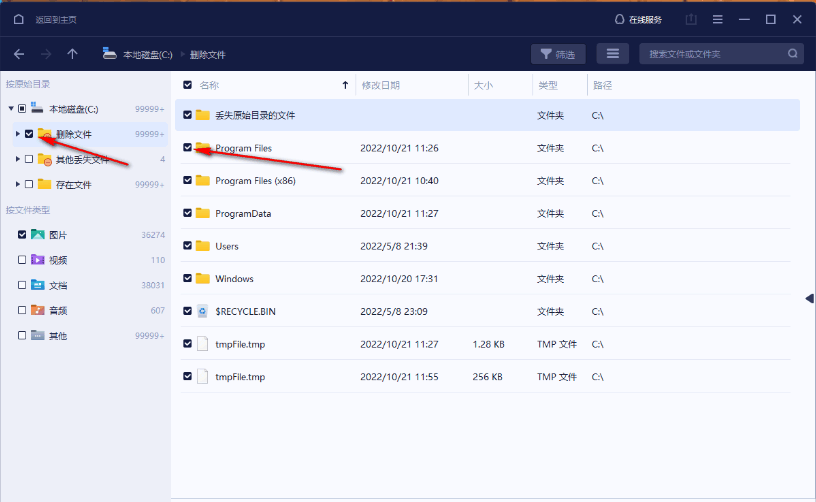The width and height of the screenshot is (816, 502).
Task: Click the documents category icon
Action: (x=37, y=285)
